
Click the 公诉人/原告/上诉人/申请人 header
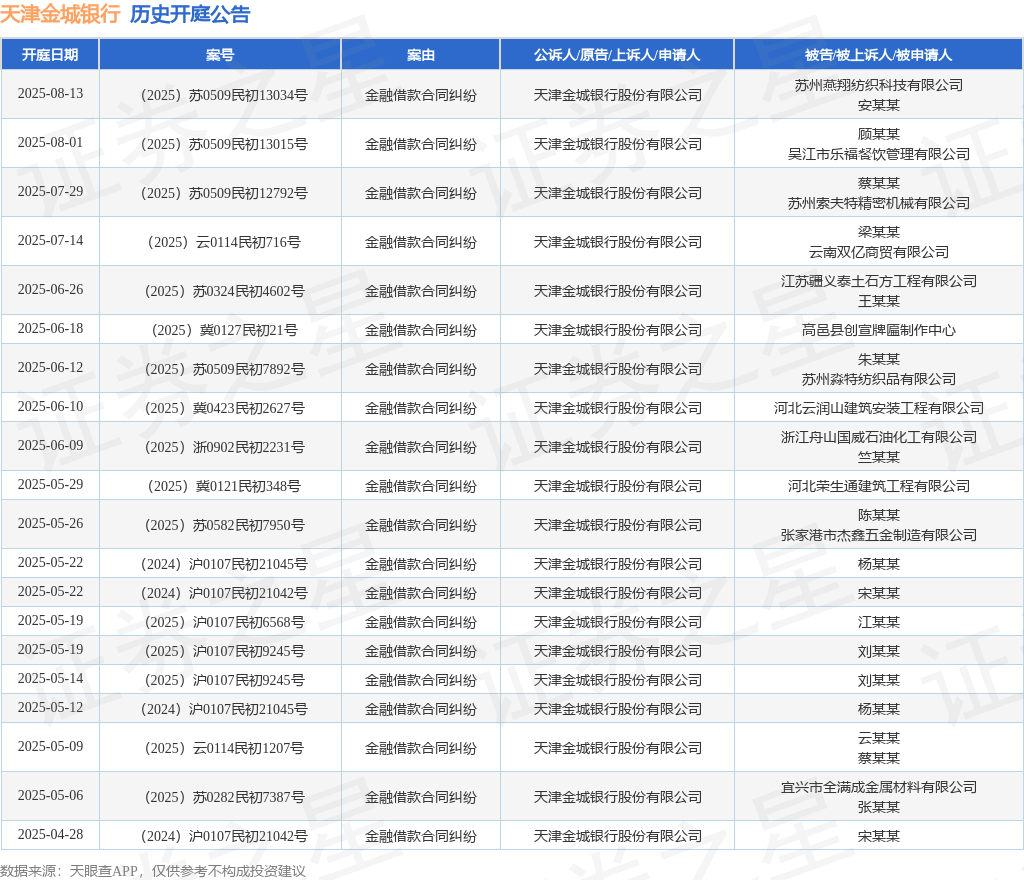tap(617, 55)
